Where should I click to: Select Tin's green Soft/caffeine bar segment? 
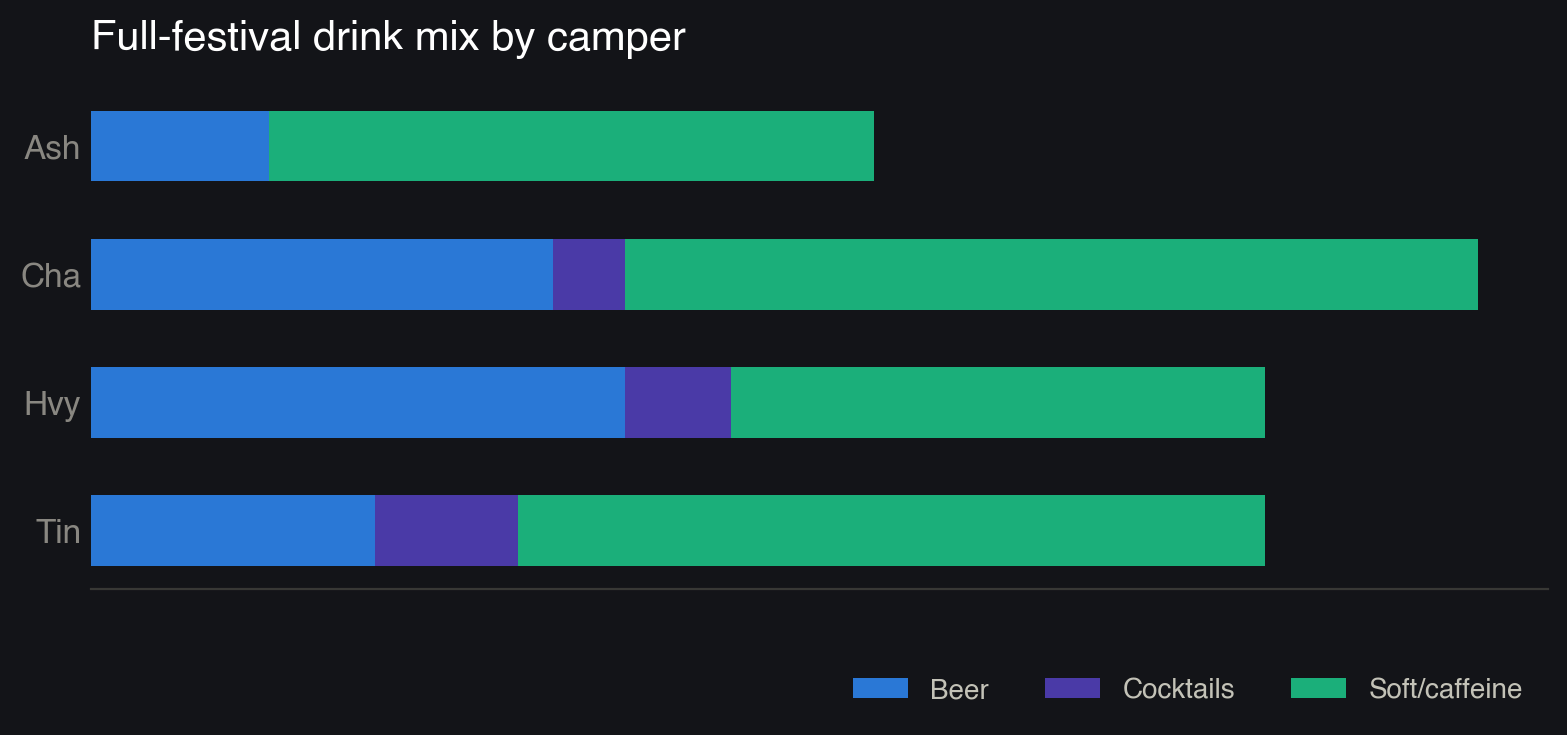pos(891,530)
